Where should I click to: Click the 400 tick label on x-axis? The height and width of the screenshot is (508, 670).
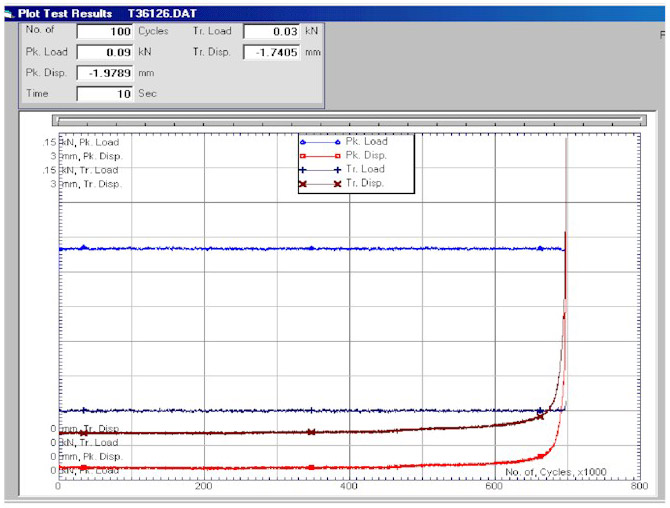[x=349, y=487]
